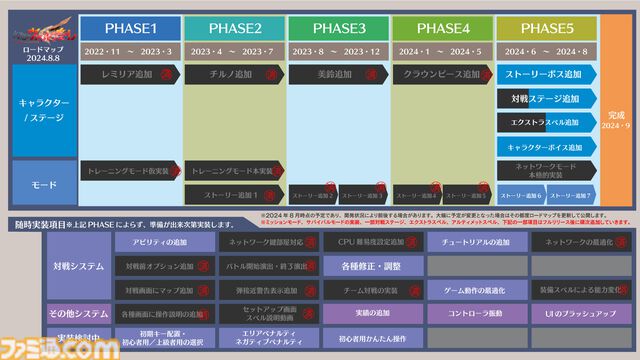
Task: Click the 各種修正・調整 cell
Action: (x=373, y=266)
